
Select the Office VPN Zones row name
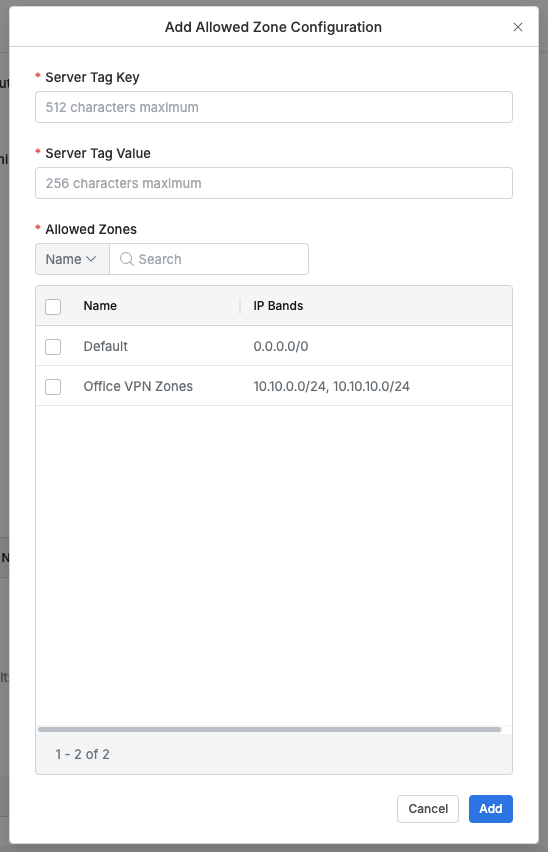[138, 386]
